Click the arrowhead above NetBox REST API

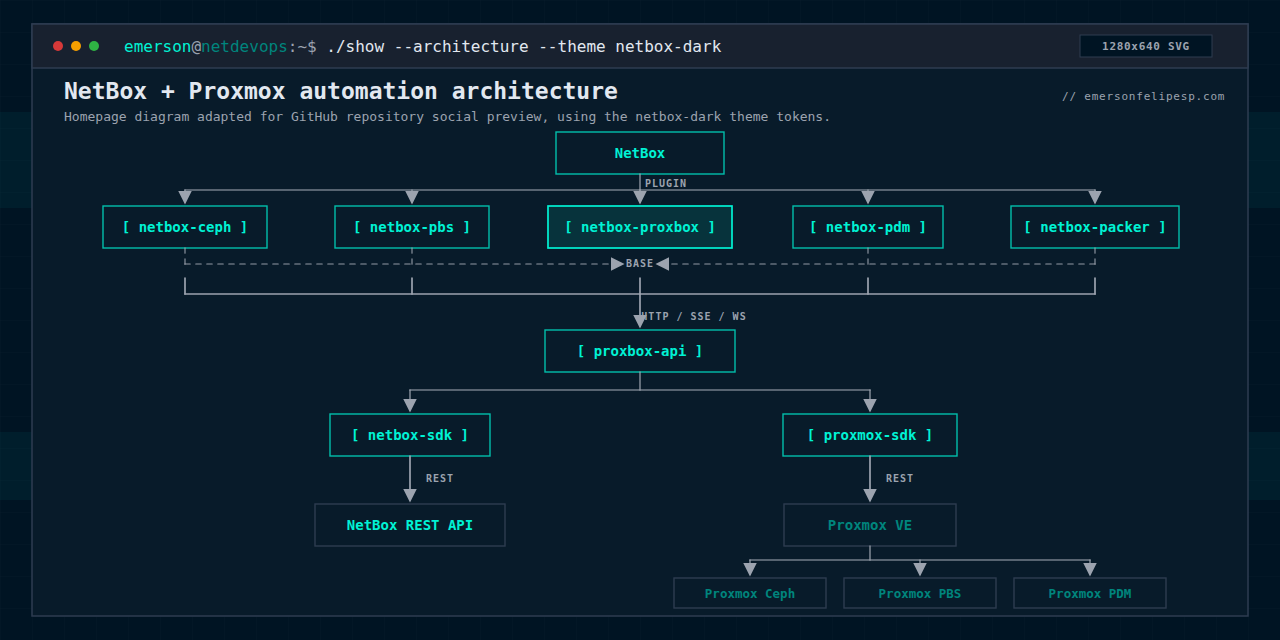coord(410,496)
